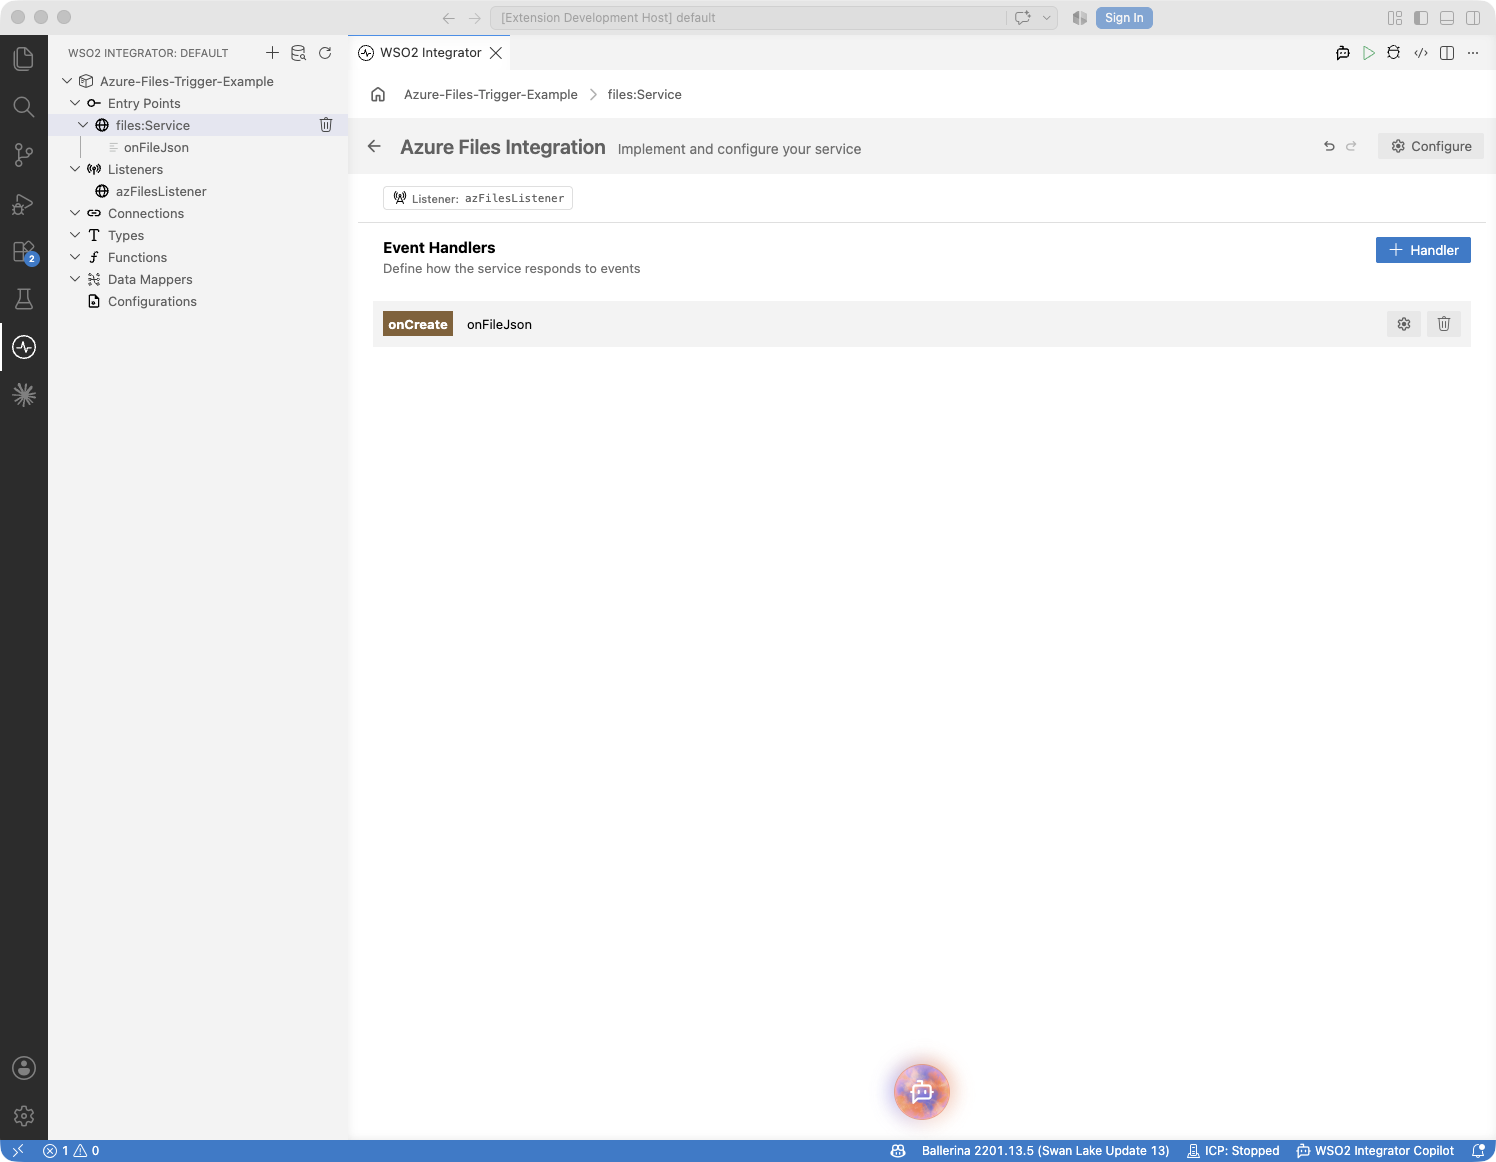This screenshot has width=1496, height=1162.
Task: Split the editor using the split icon
Action: pos(1446,53)
